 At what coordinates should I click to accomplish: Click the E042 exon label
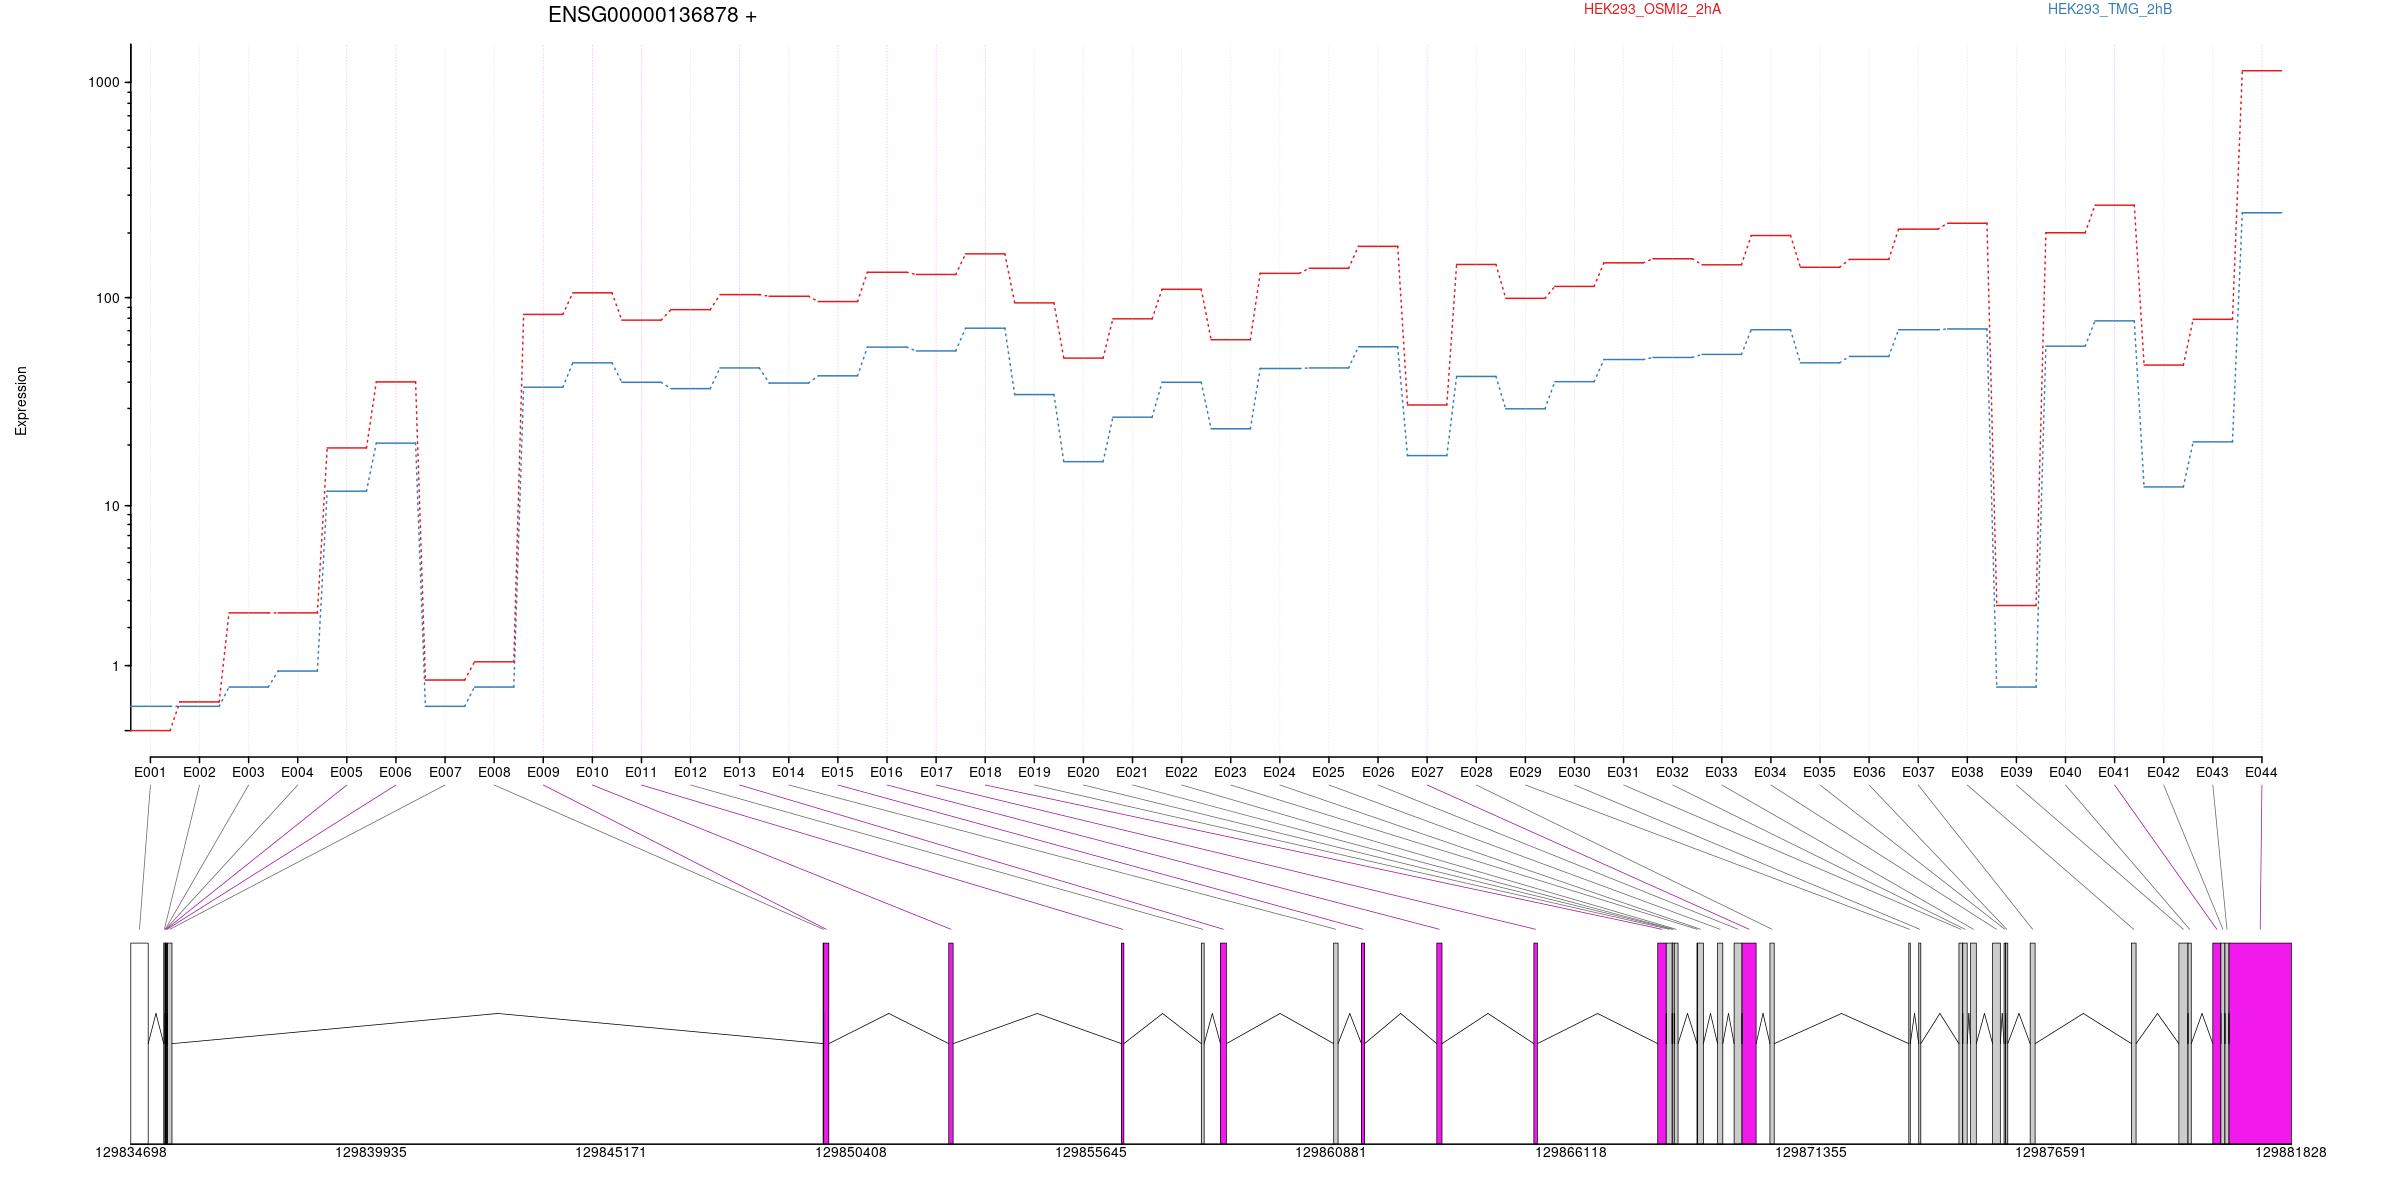coord(2163,772)
